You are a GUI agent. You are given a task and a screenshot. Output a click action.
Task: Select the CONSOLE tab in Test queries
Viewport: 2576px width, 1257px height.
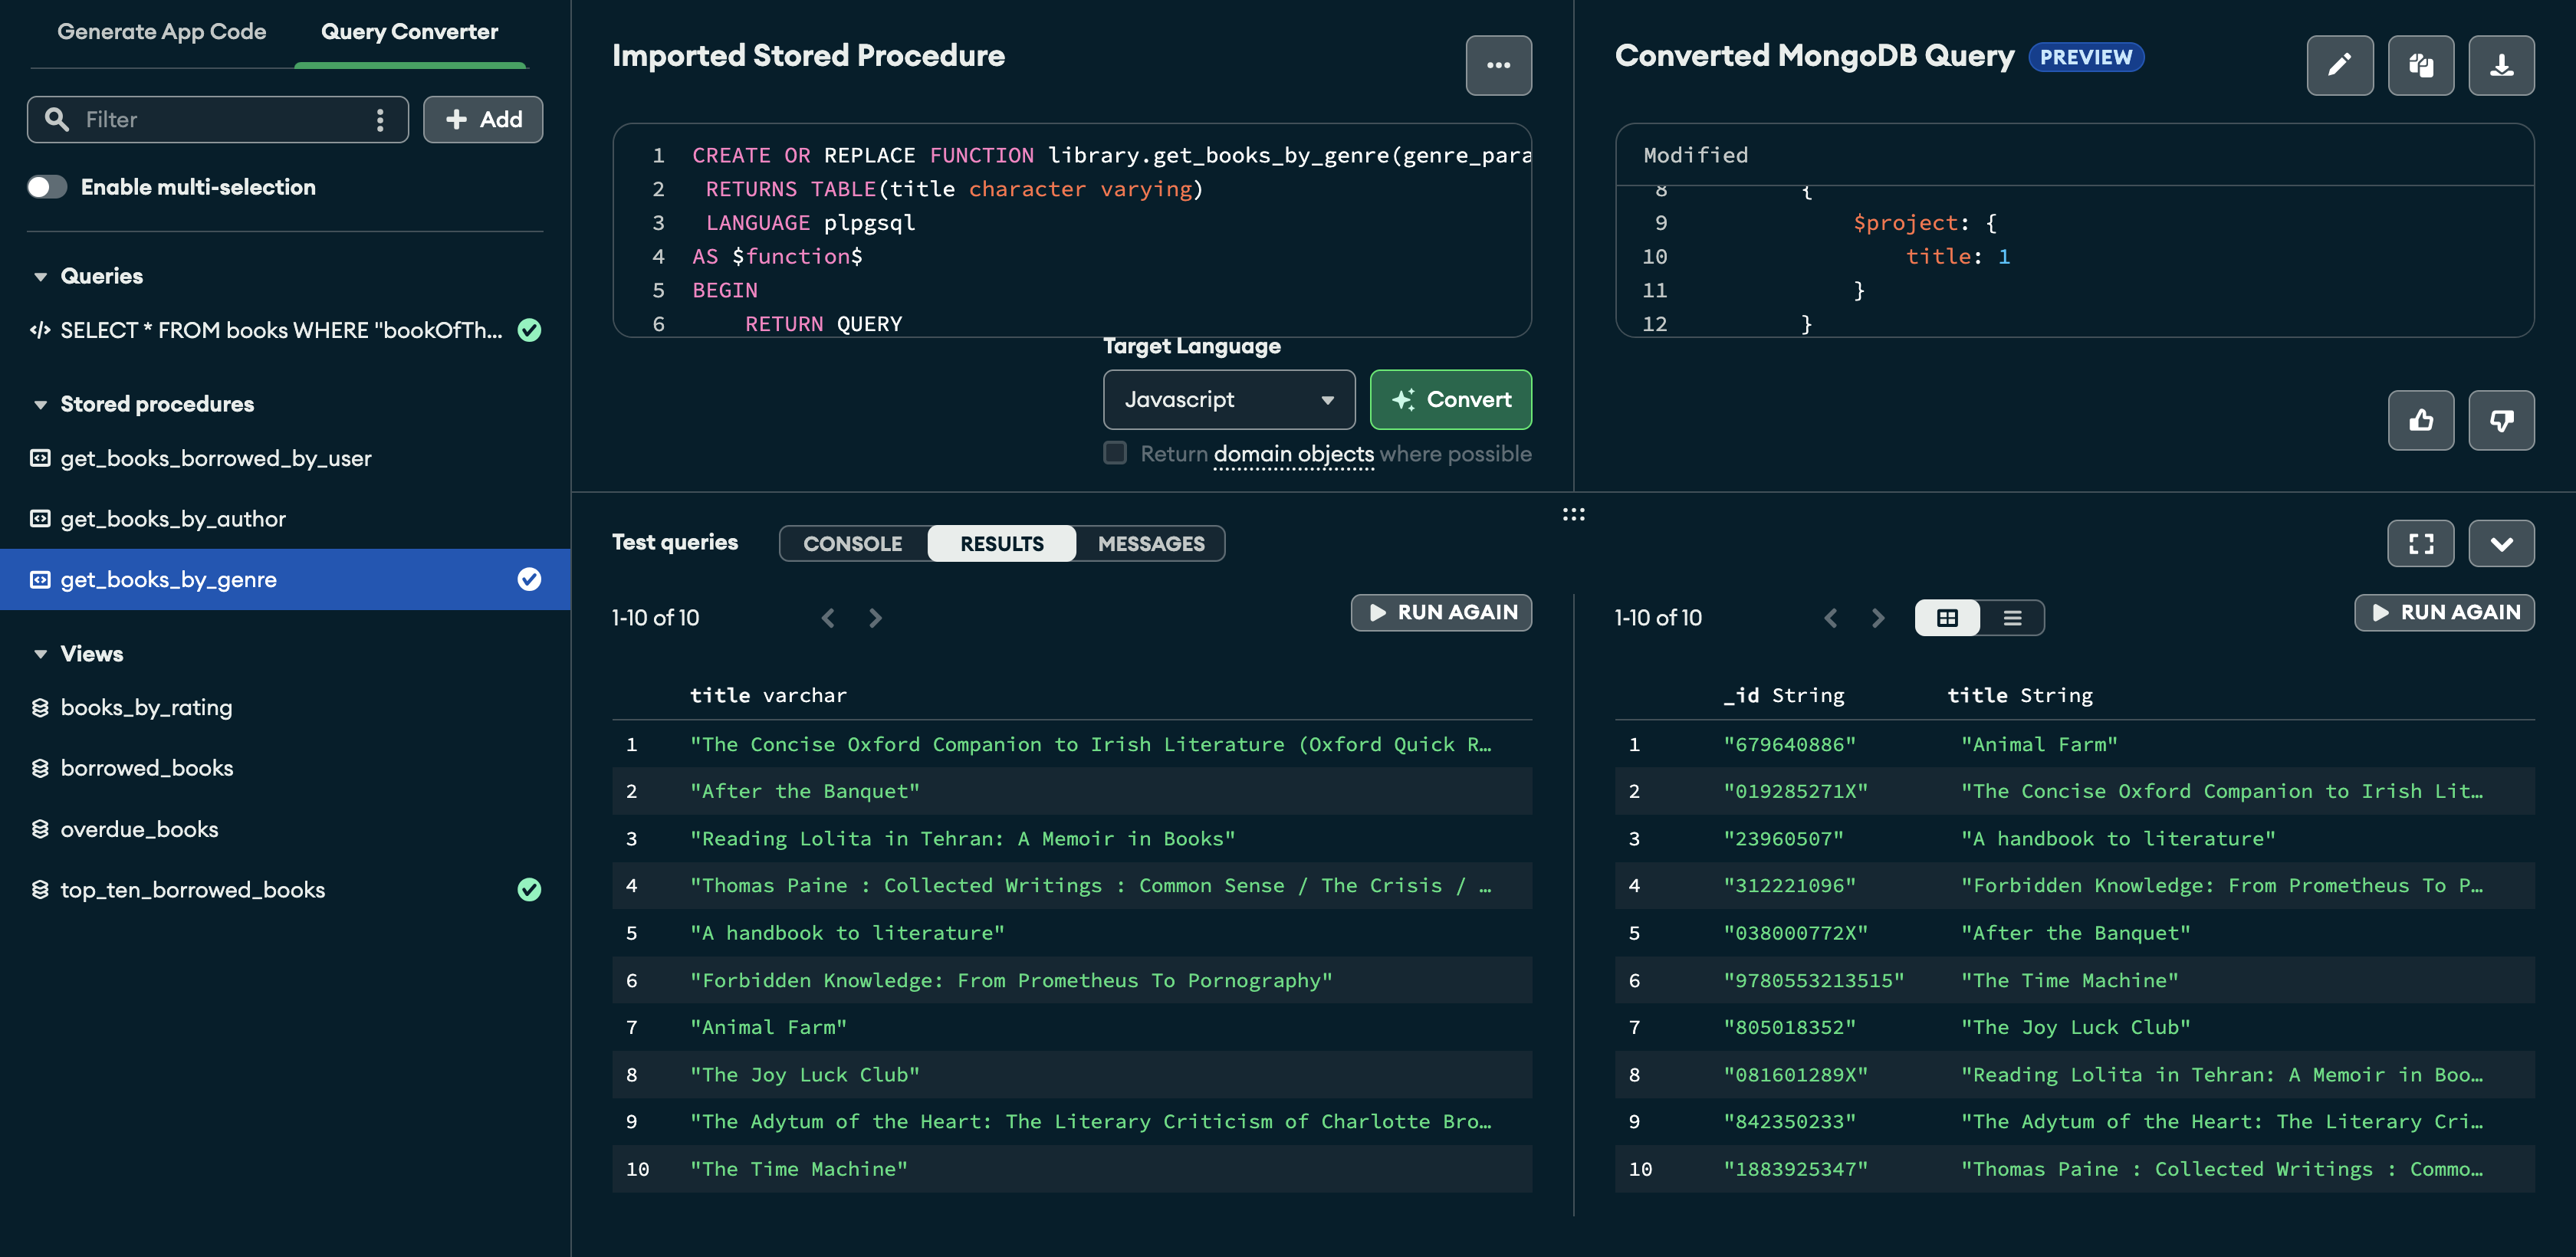point(851,542)
